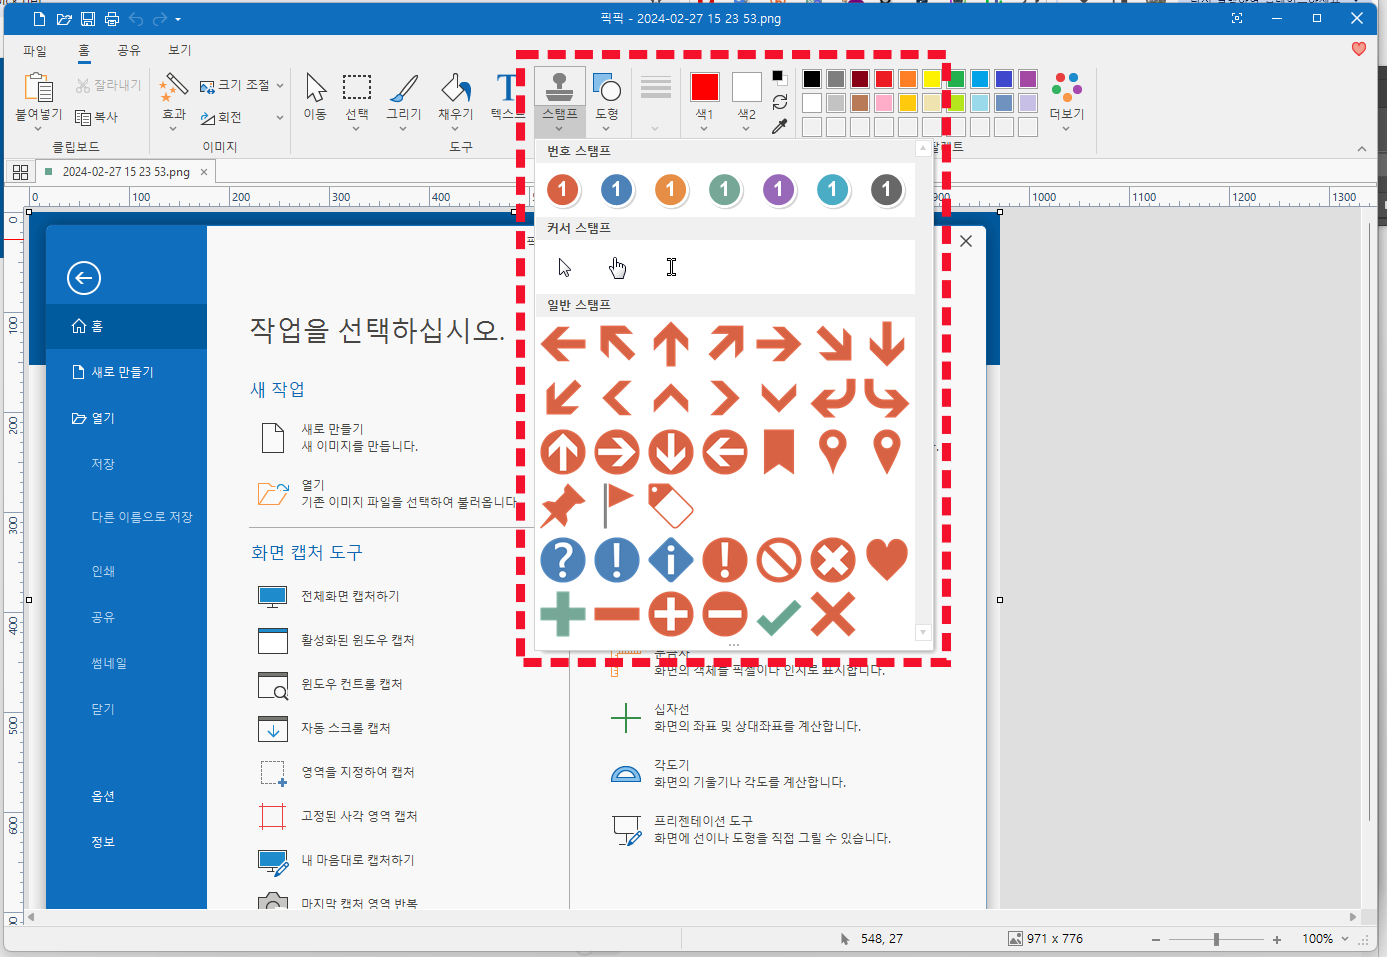Pick the blue diamond info stamp
The width and height of the screenshot is (1387, 957).
click(x=671, y=559)
